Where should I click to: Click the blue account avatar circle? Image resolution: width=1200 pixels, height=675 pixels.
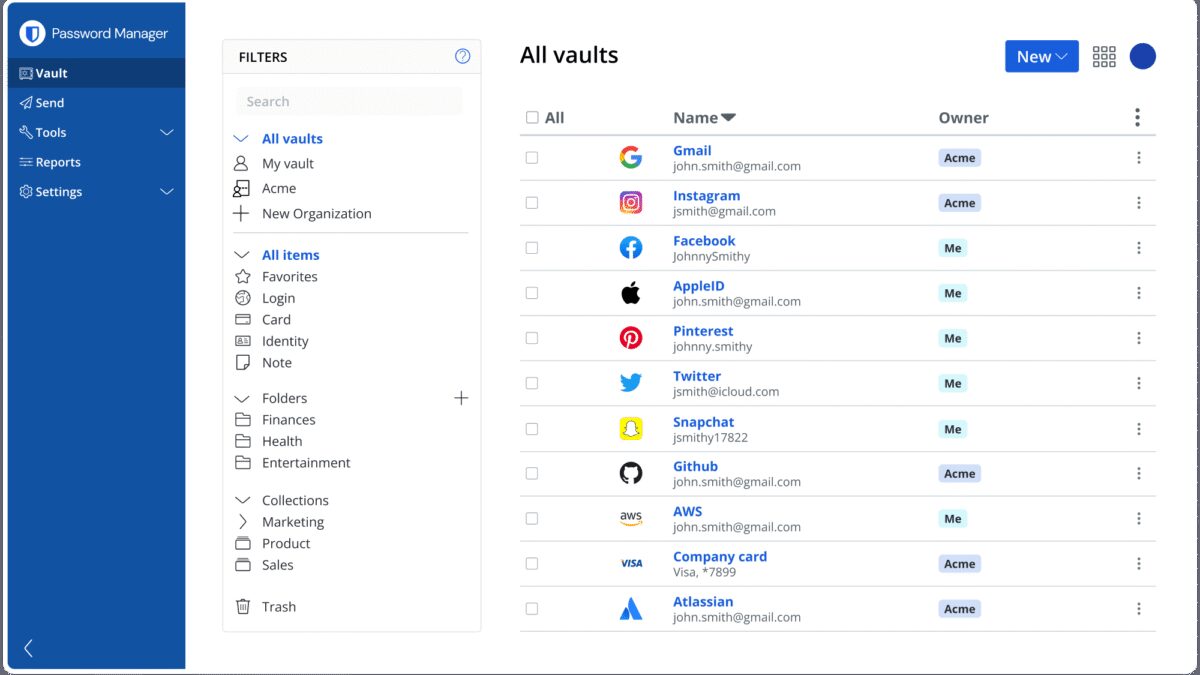[x=1142, y=57]
